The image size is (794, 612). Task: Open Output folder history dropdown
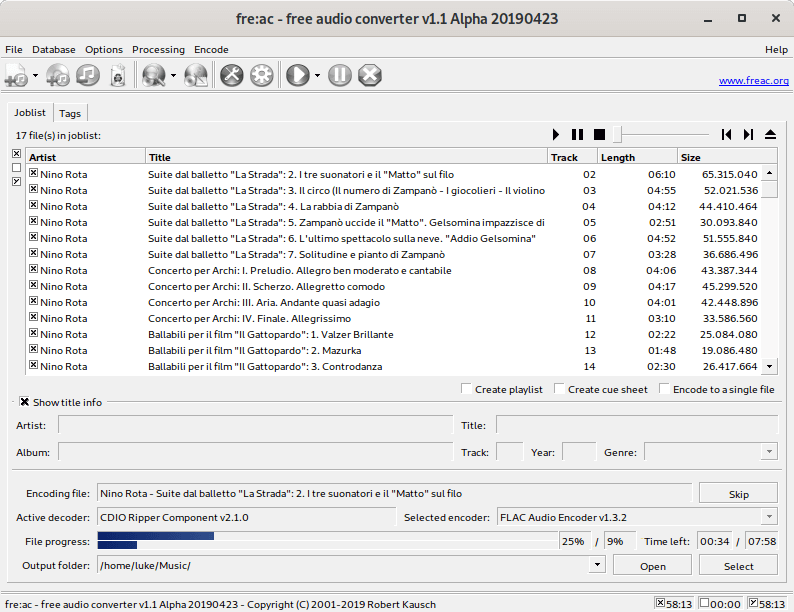click(598, 564)
